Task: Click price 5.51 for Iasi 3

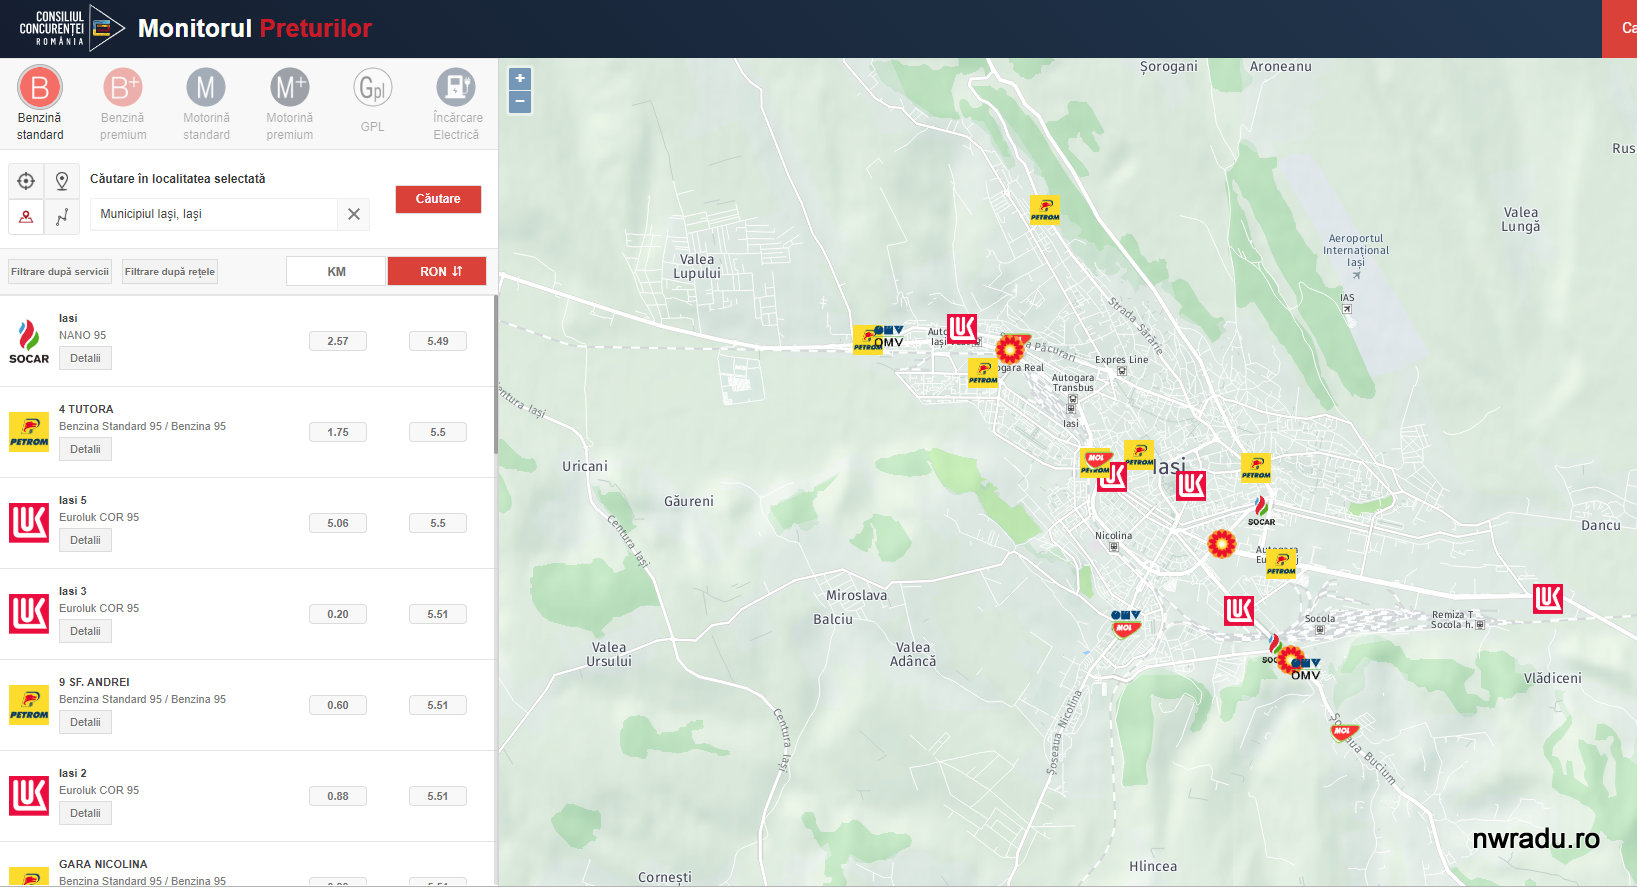Action: (x=438, y=614)
